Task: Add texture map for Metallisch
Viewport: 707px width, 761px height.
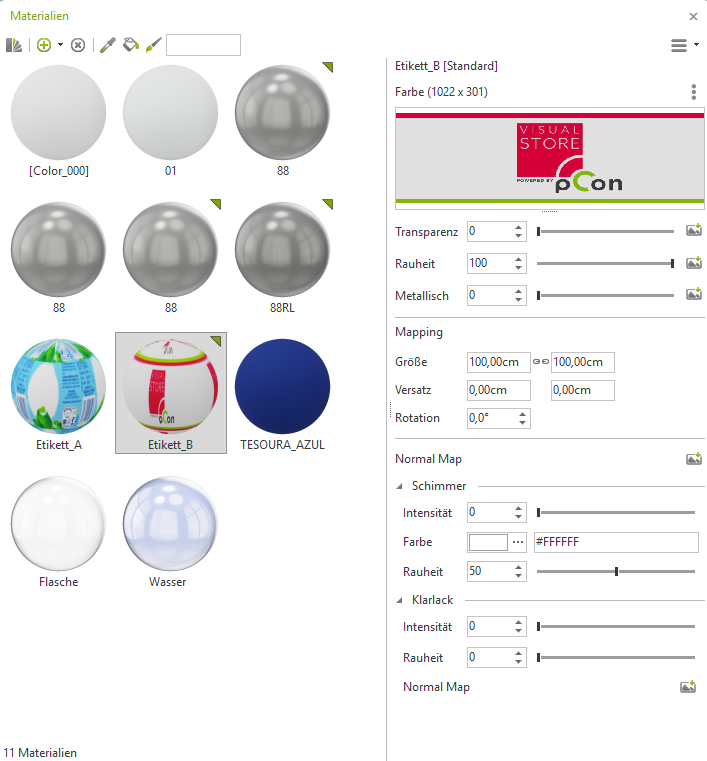Action: [x=693, y=295]
